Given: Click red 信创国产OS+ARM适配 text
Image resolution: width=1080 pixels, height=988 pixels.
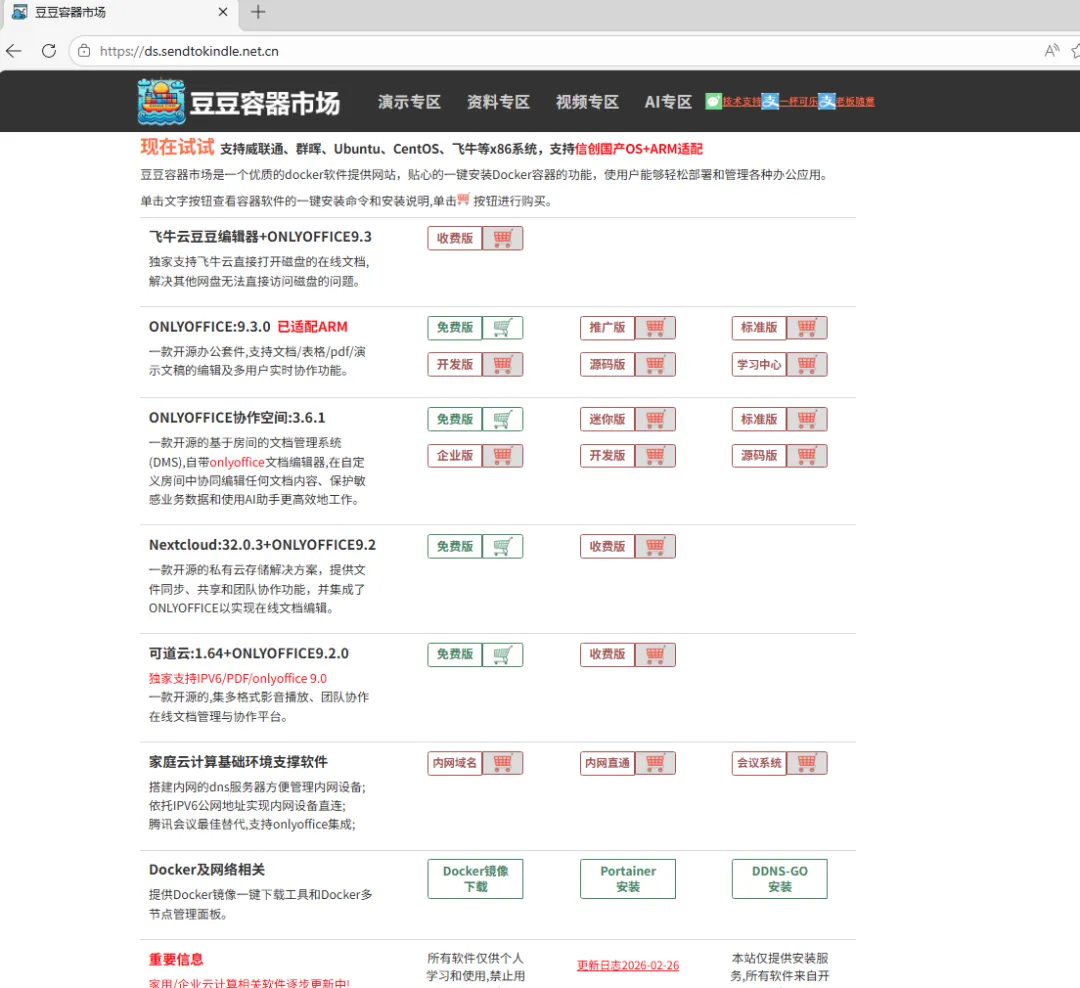Looking at the screenshot, I should pos(638,150).
